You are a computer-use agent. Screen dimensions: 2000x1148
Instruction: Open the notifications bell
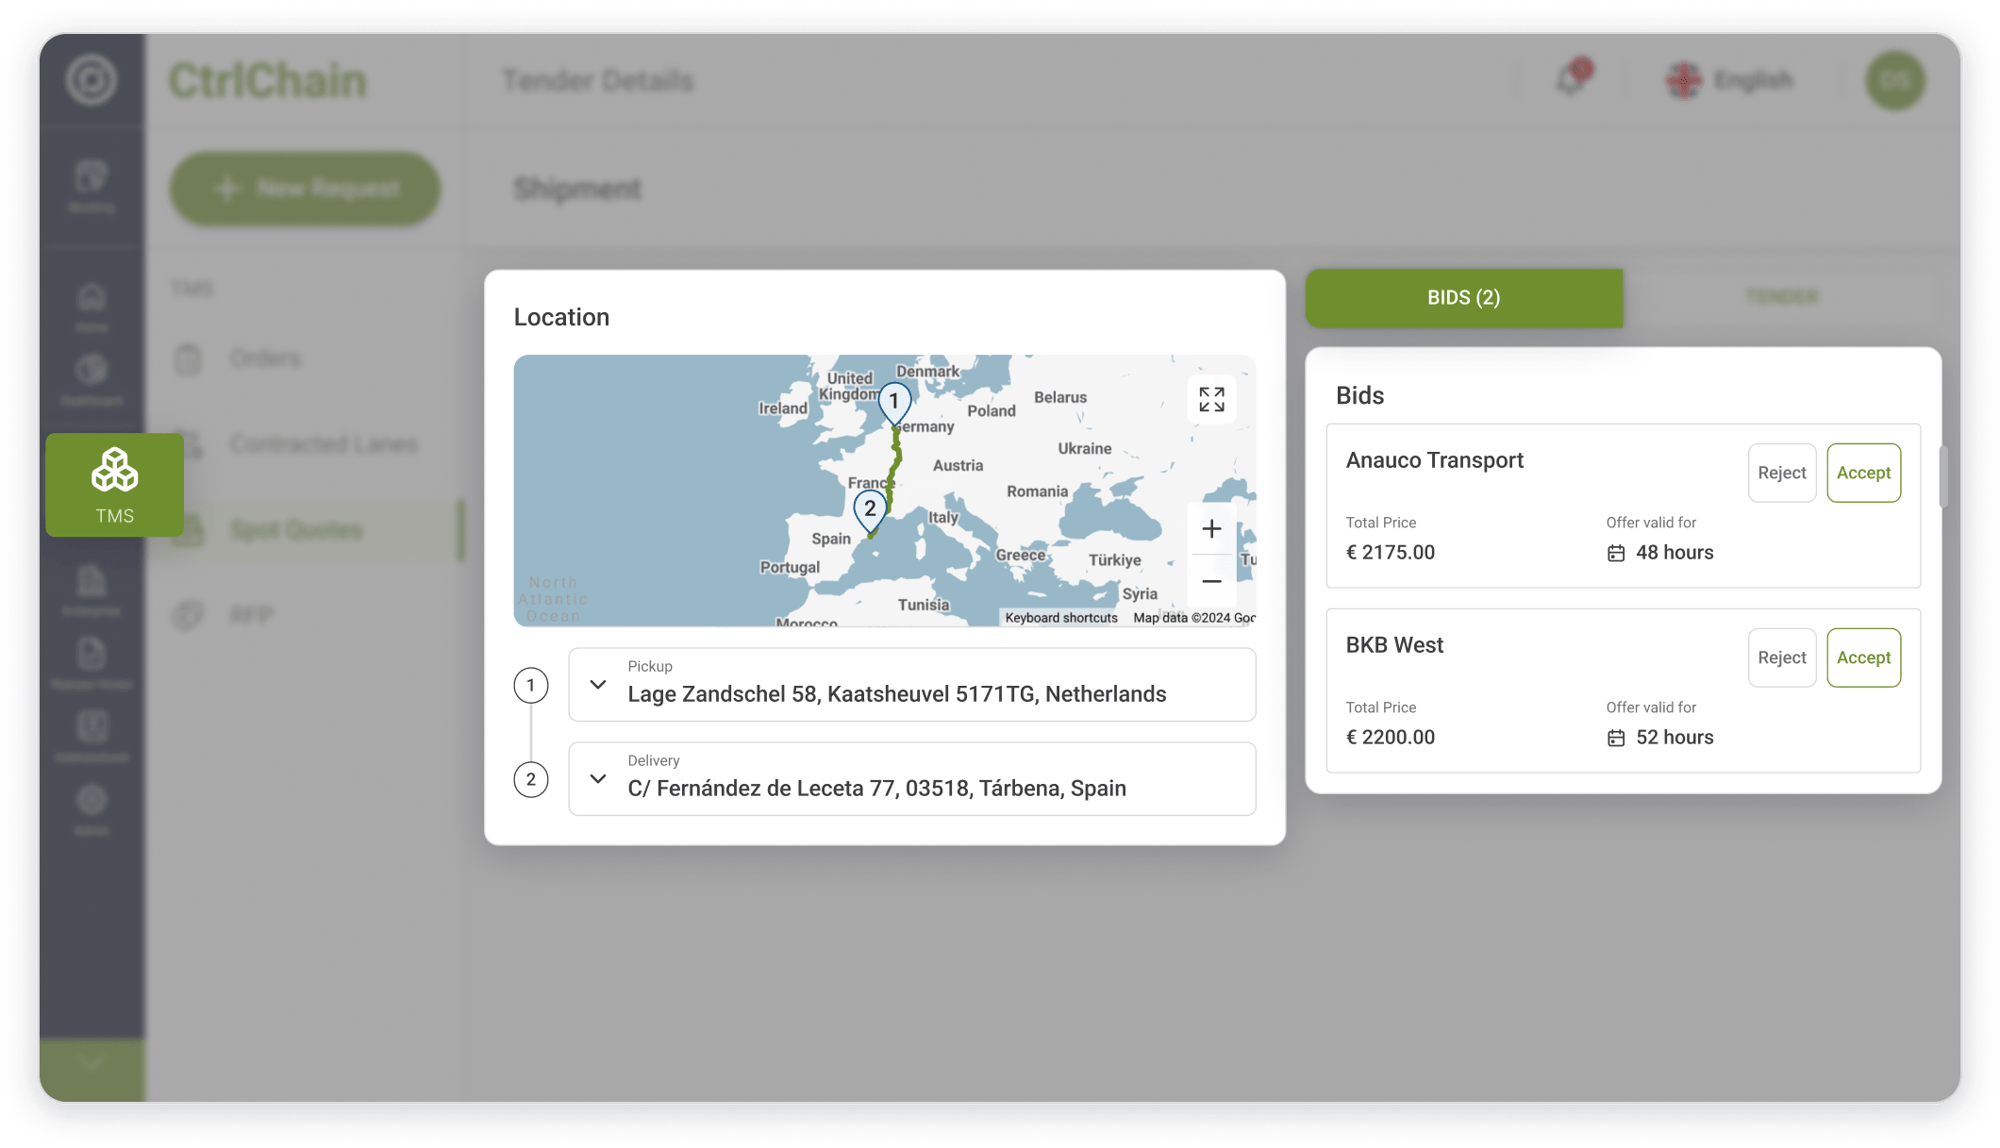coord(1572,79)
